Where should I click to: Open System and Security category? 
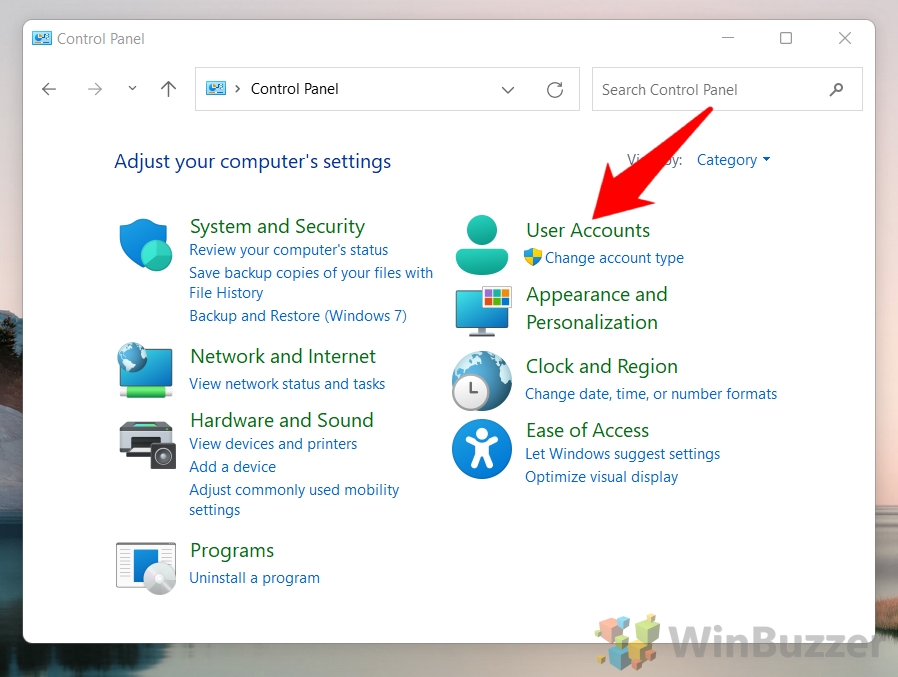[x=277, y=226]
